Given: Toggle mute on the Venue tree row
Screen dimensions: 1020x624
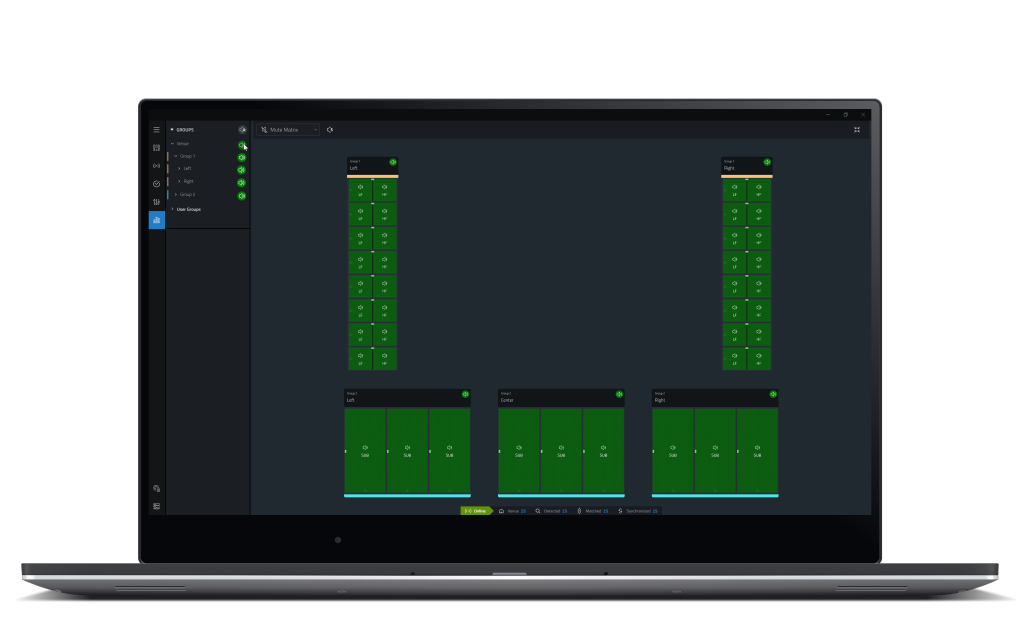Looking at the screenshot, I should [x=241, y=145].
